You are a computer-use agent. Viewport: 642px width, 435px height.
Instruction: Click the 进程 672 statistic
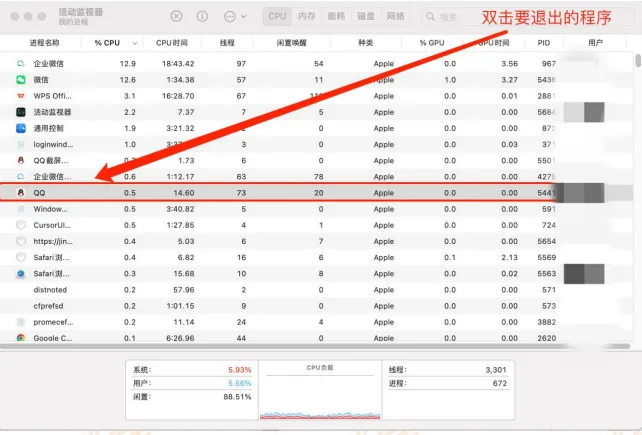point(448,383)
